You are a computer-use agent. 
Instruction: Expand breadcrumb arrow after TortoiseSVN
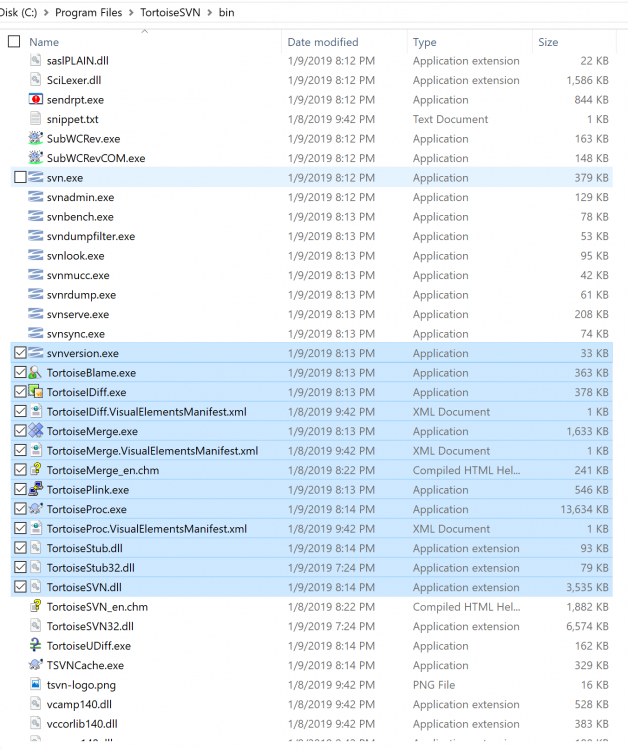coord(209,13)
